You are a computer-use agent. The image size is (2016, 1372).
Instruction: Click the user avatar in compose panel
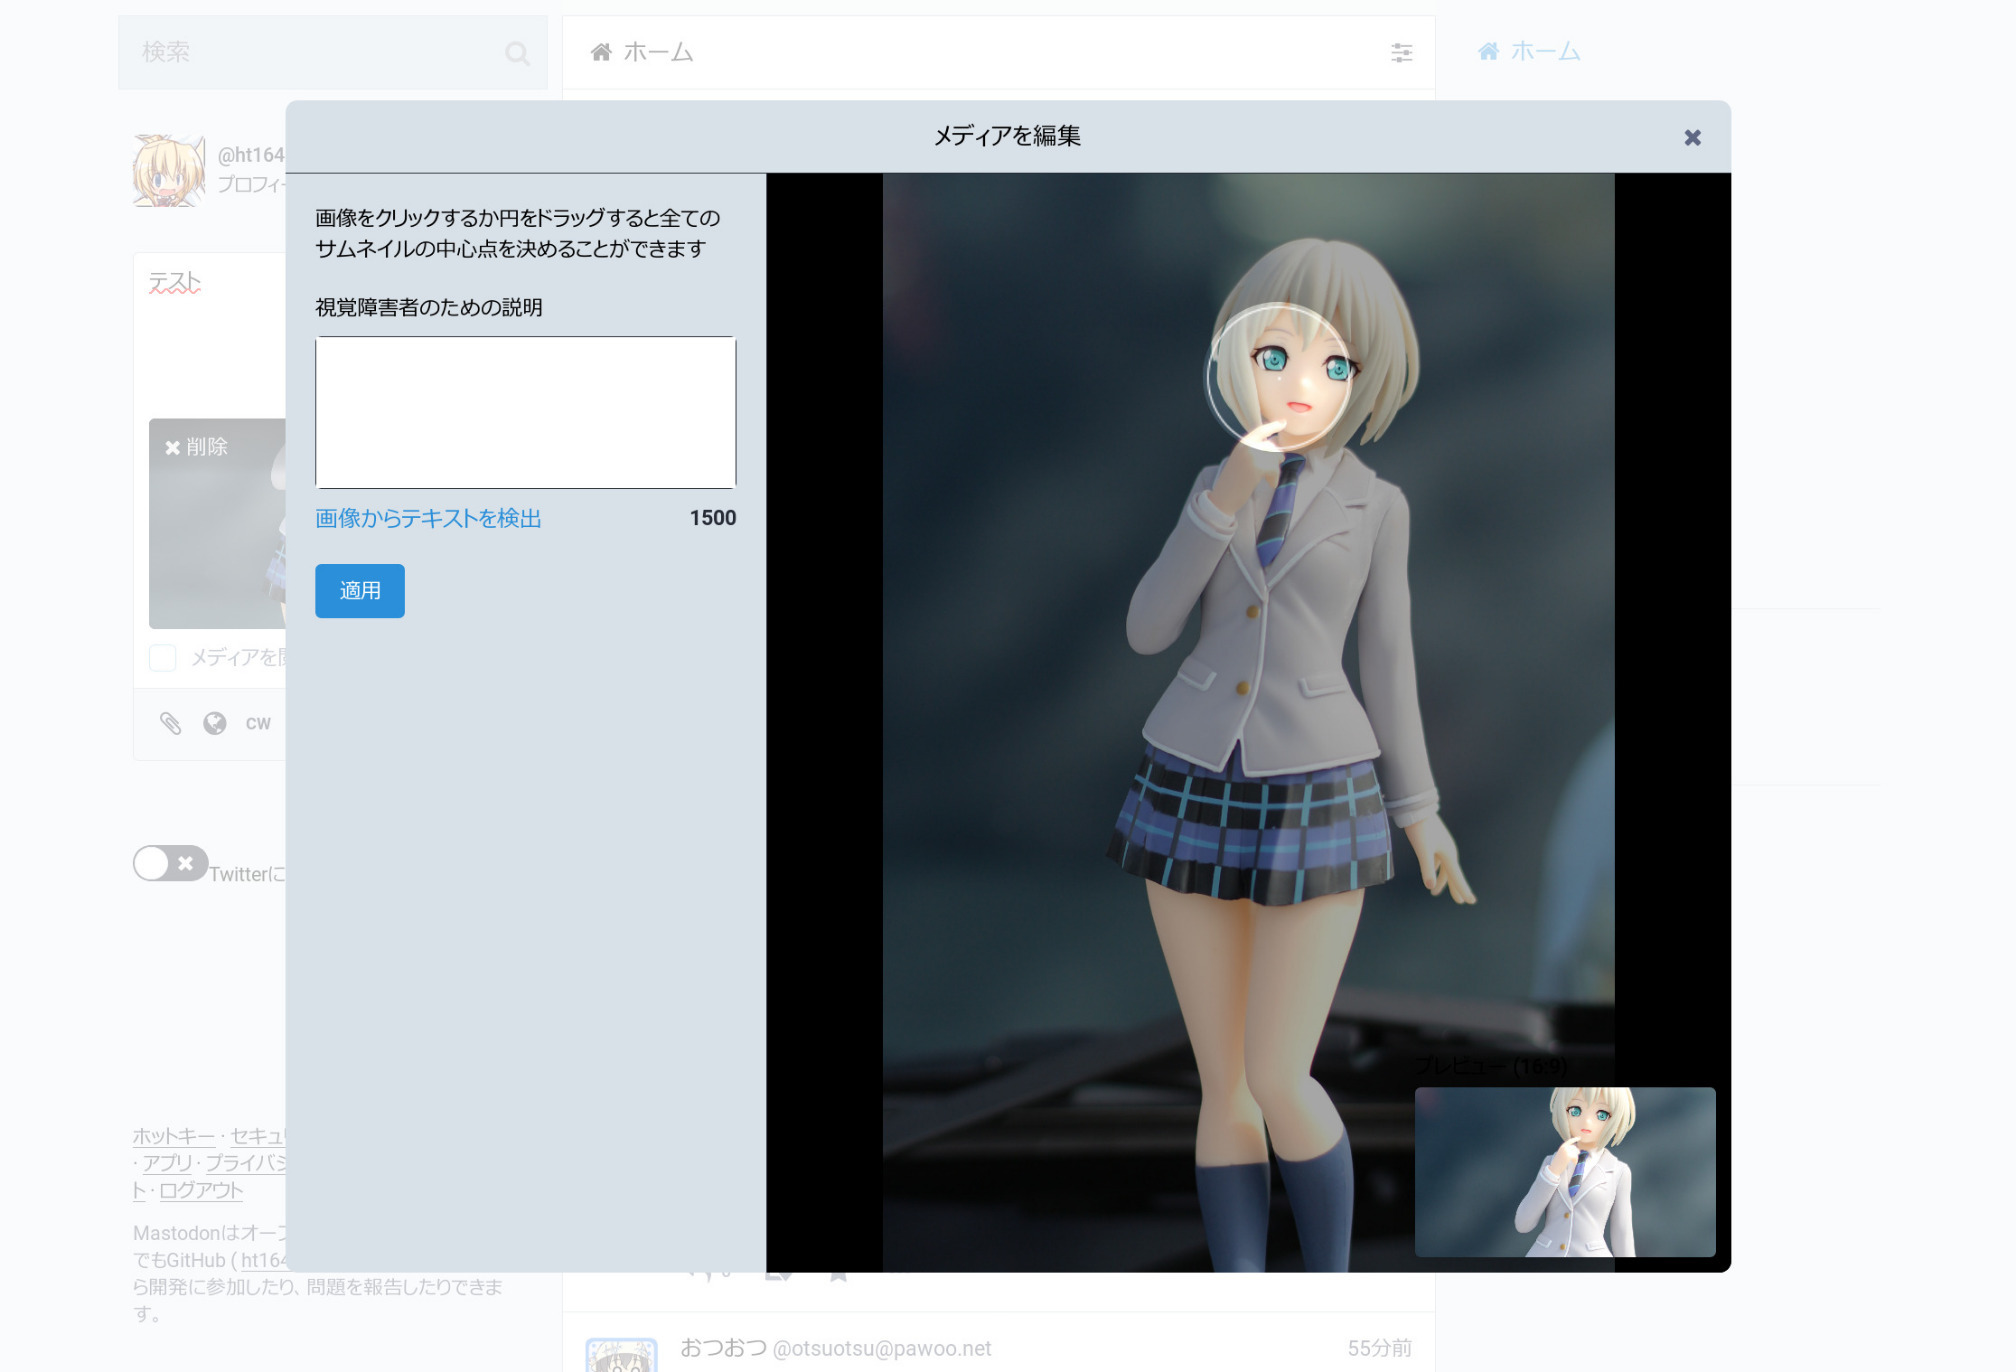(169, 170)
